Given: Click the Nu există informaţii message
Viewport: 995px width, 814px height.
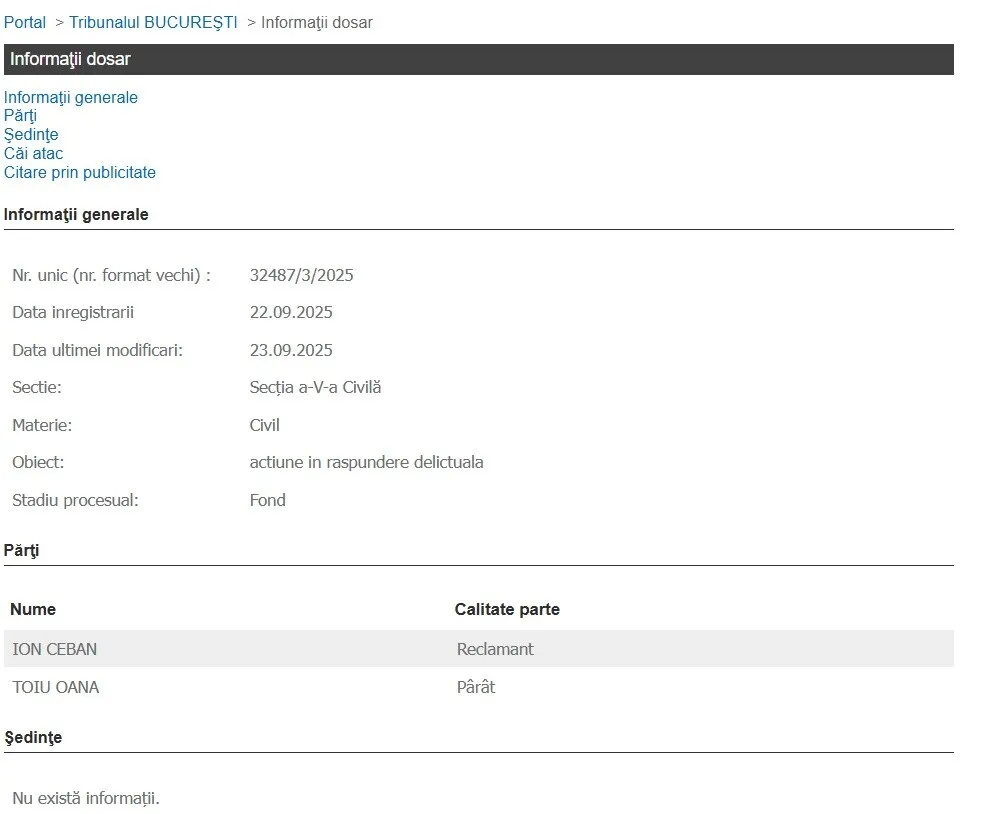Looking at the screenshot, I should (86, 798).
